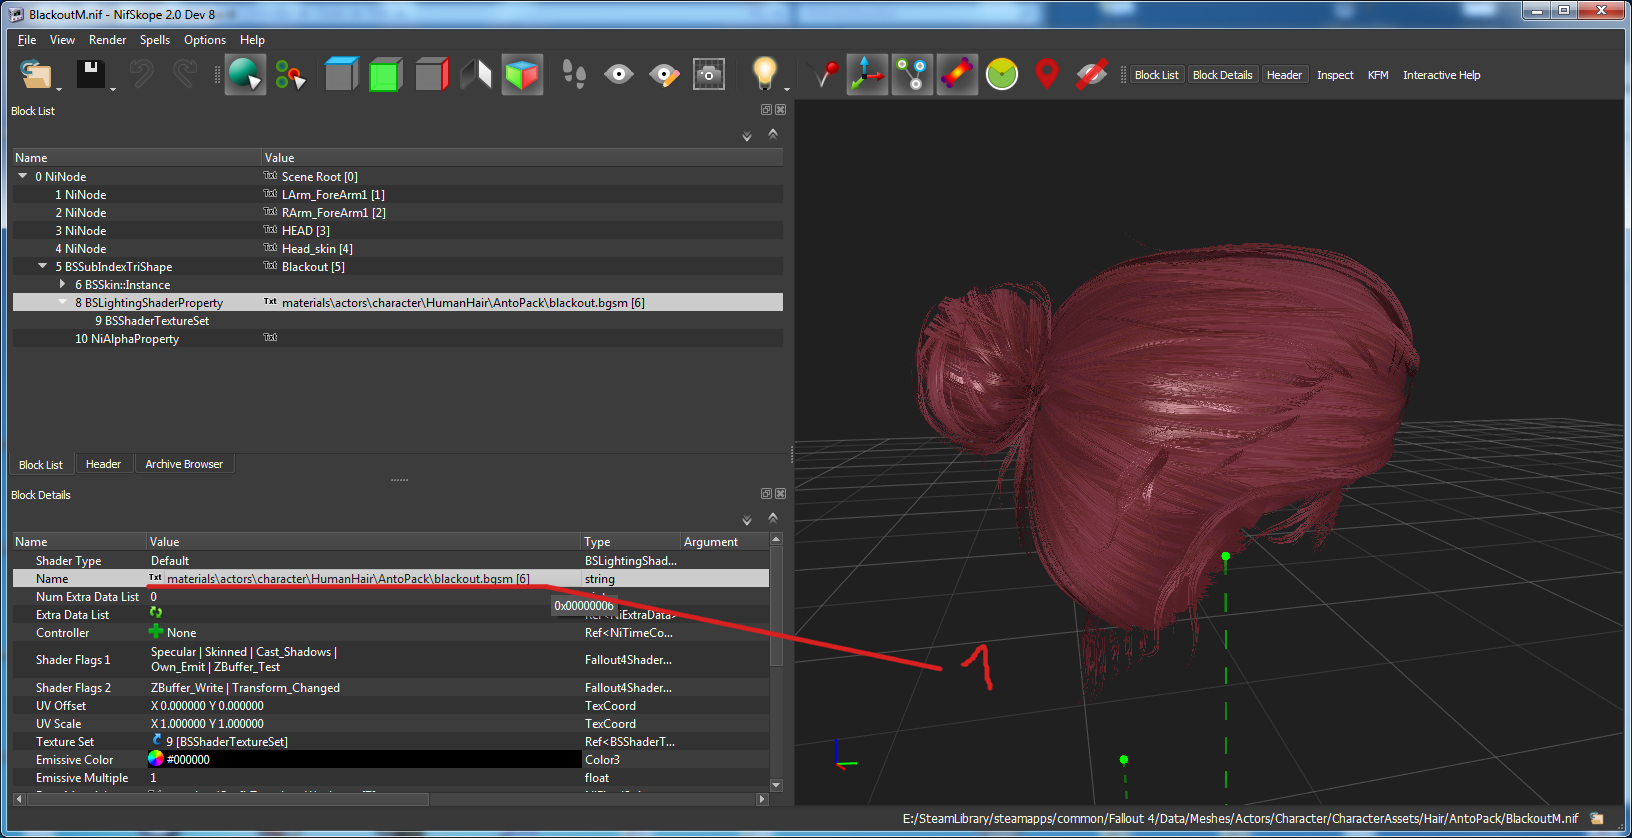The height and width of the screenshot is (838, 1632).
Task: Collapse the 8 BSLightingShaderProperty node
Action: coord(63,302)
